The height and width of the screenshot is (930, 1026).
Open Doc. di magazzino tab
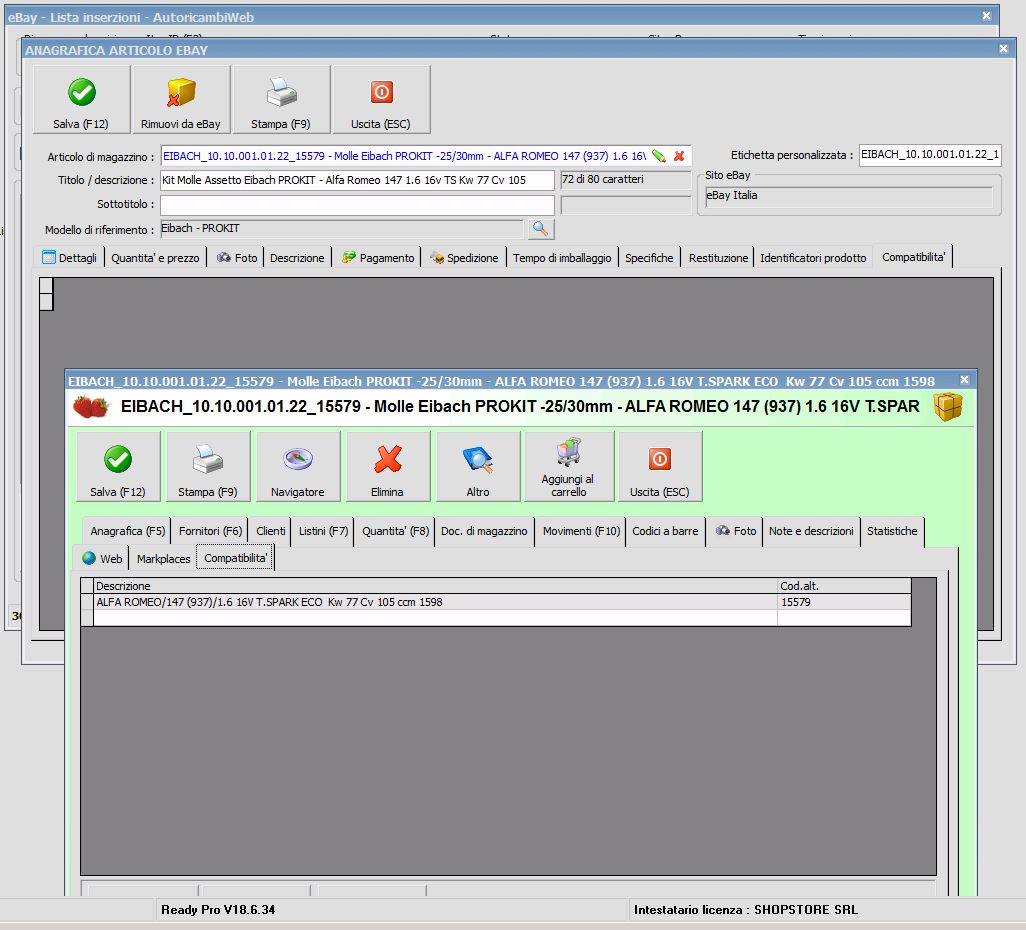pos(484,531)
